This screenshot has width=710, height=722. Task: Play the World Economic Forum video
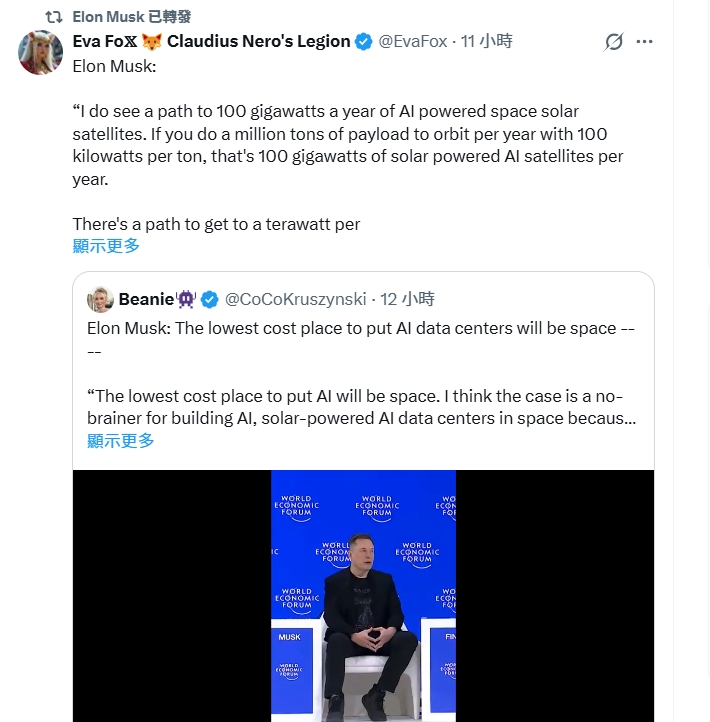point(363,596)
